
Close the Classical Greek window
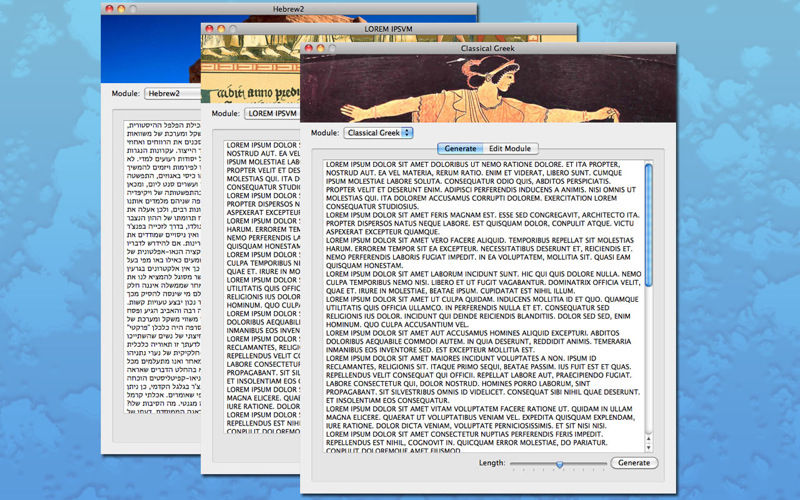(309, 48)
